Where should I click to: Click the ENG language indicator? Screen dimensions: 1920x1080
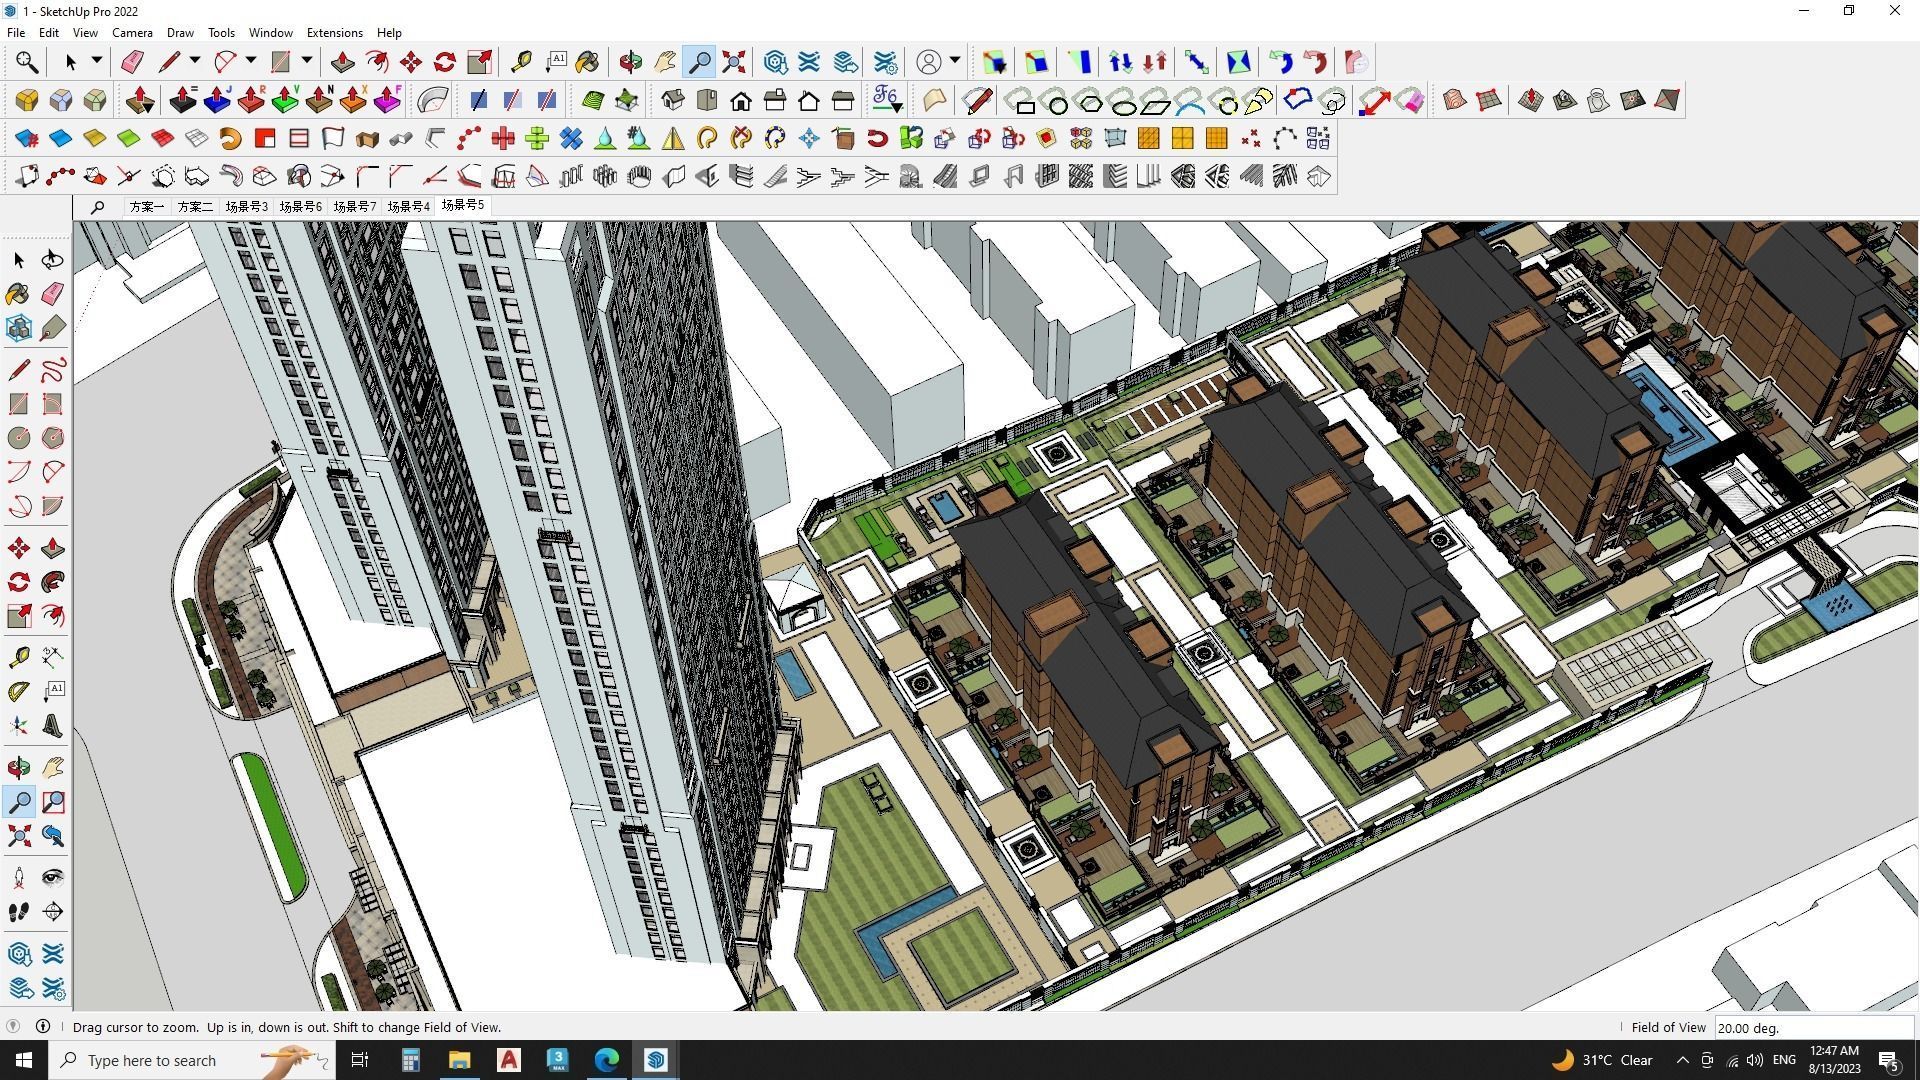pyautogui.click(x=1784, y=1060)
